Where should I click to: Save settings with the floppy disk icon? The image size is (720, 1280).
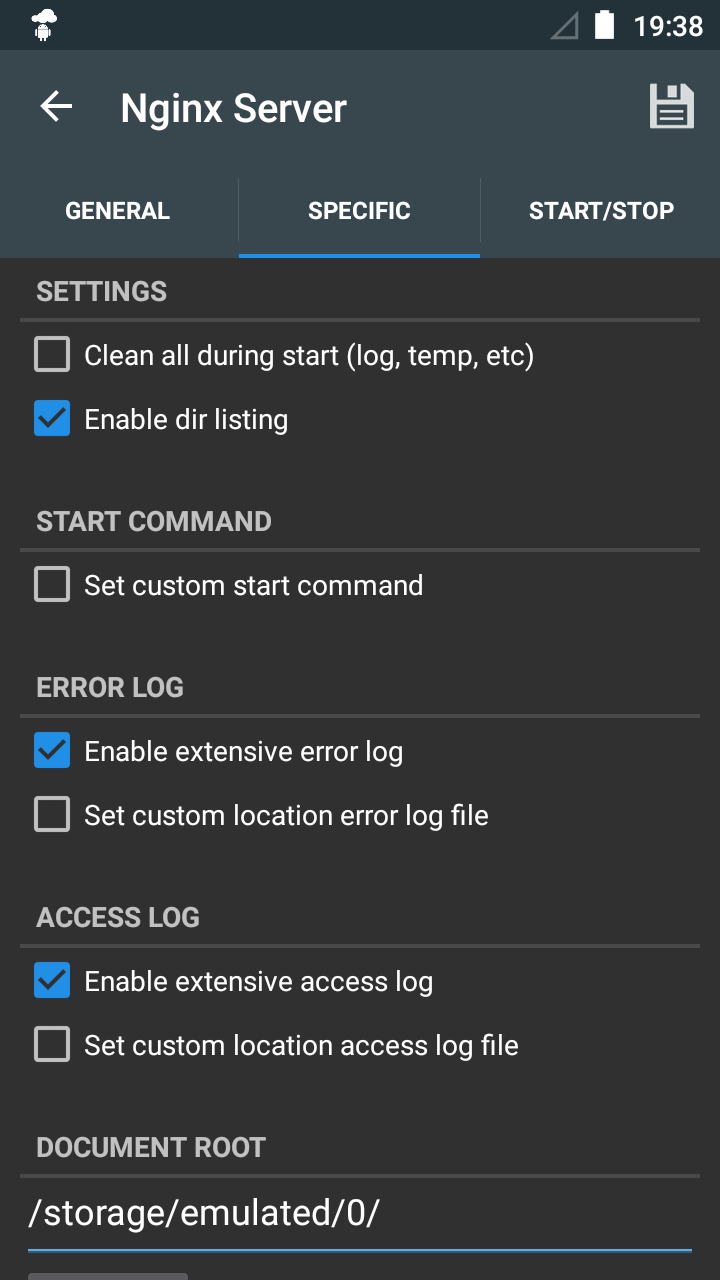pos(672,106)
